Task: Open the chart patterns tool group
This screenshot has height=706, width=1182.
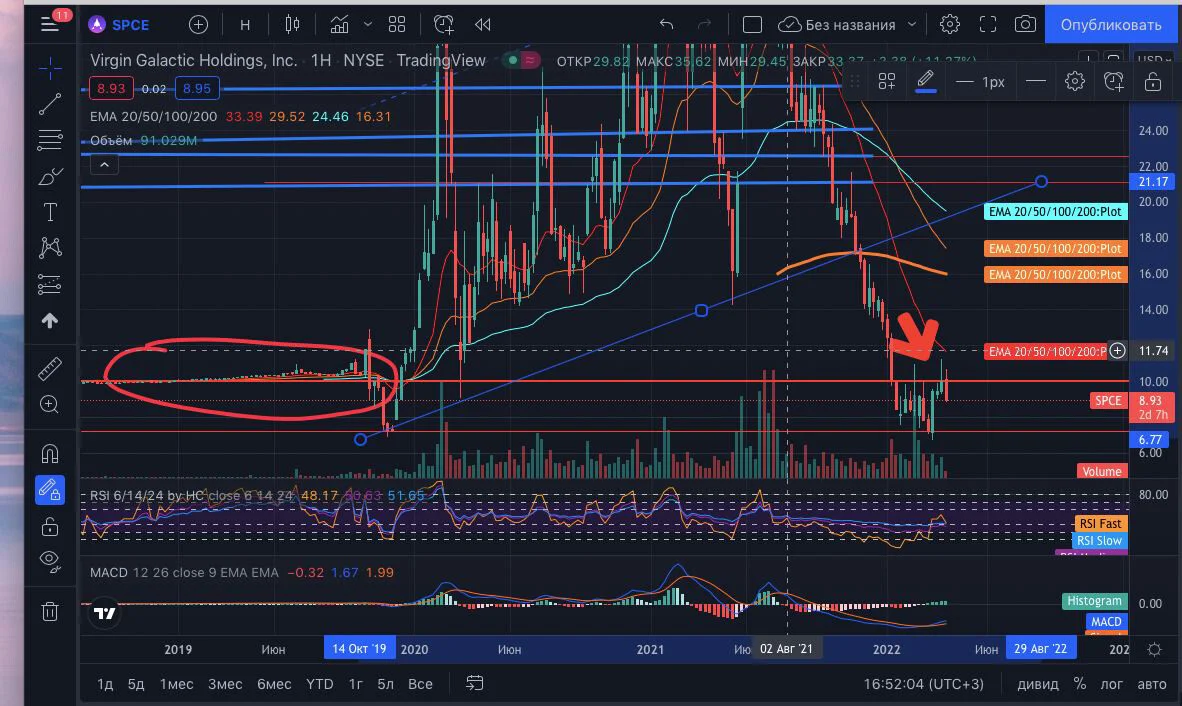Action: tap(50, 248)
